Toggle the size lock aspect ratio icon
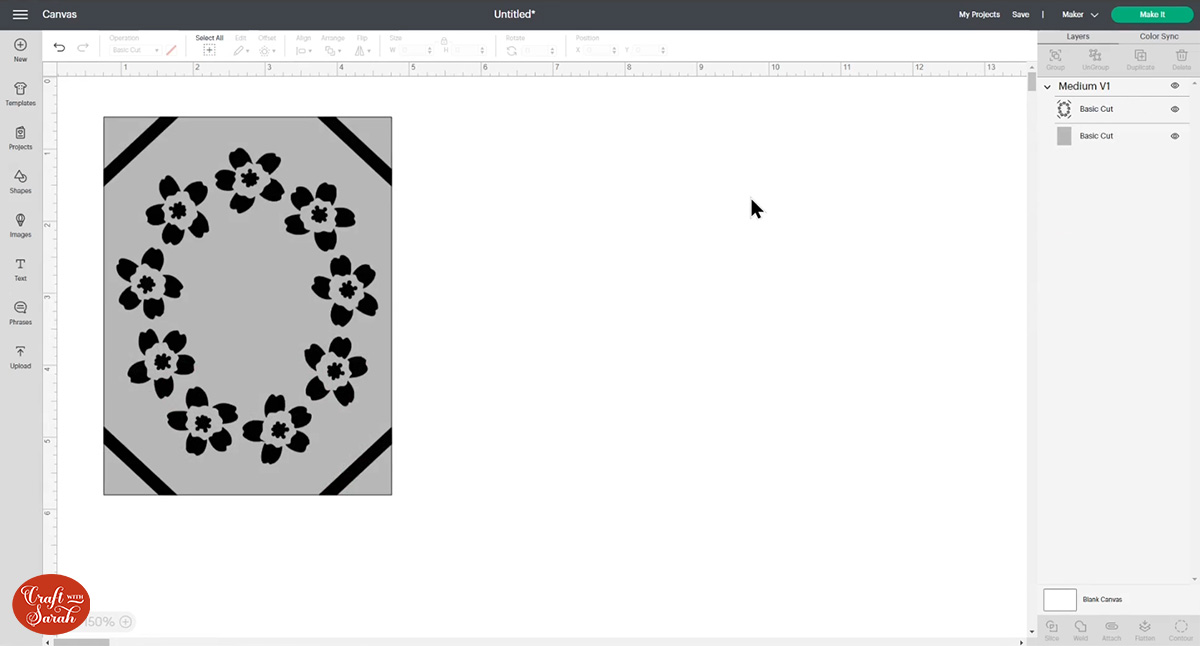This screenshot has height=646, width=1200. click(x=444, y=41)
